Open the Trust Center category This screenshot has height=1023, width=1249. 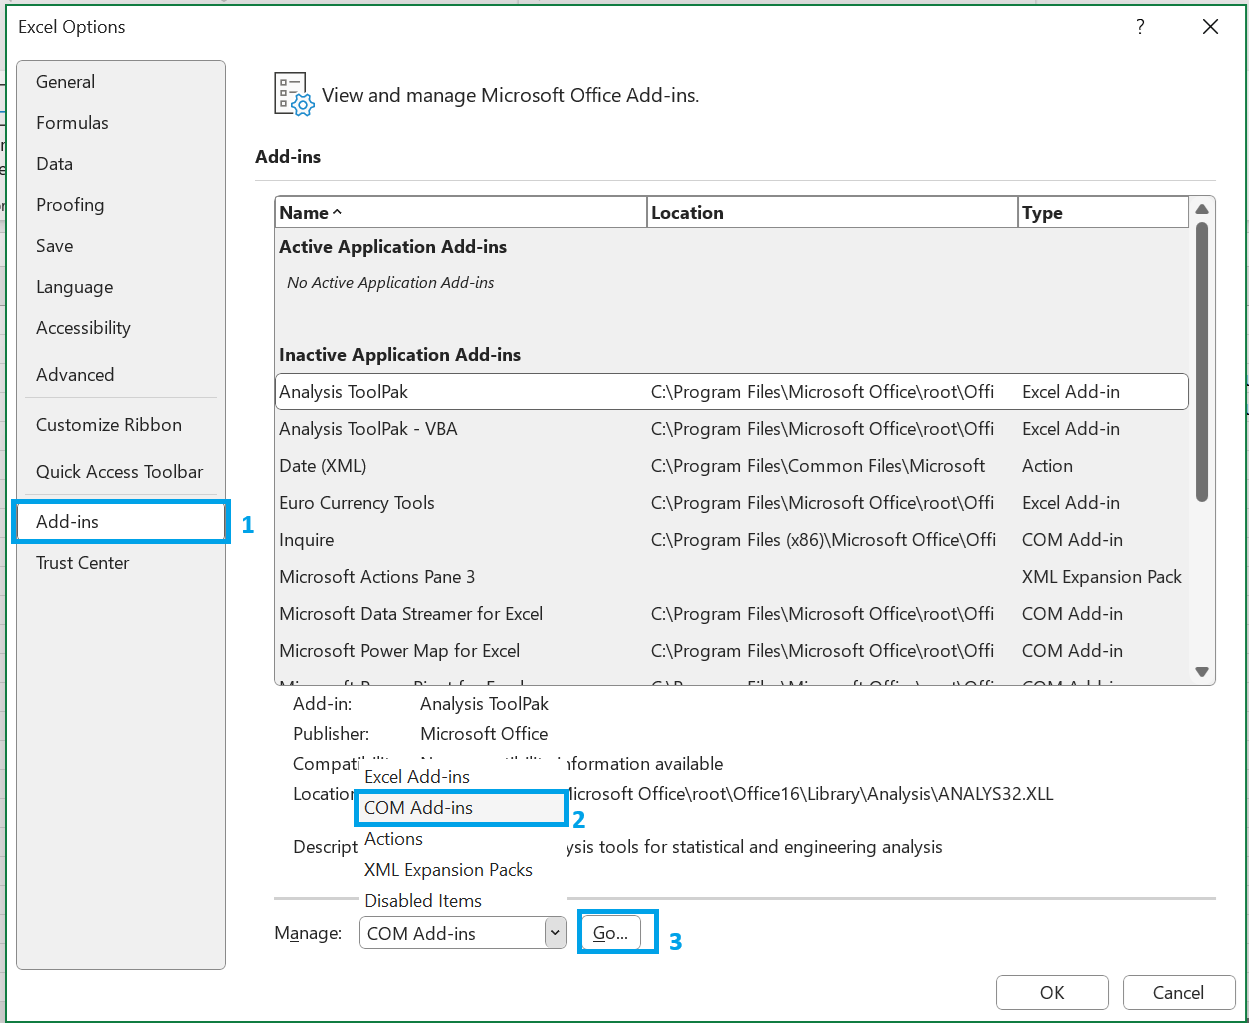(x=121, y=563)
